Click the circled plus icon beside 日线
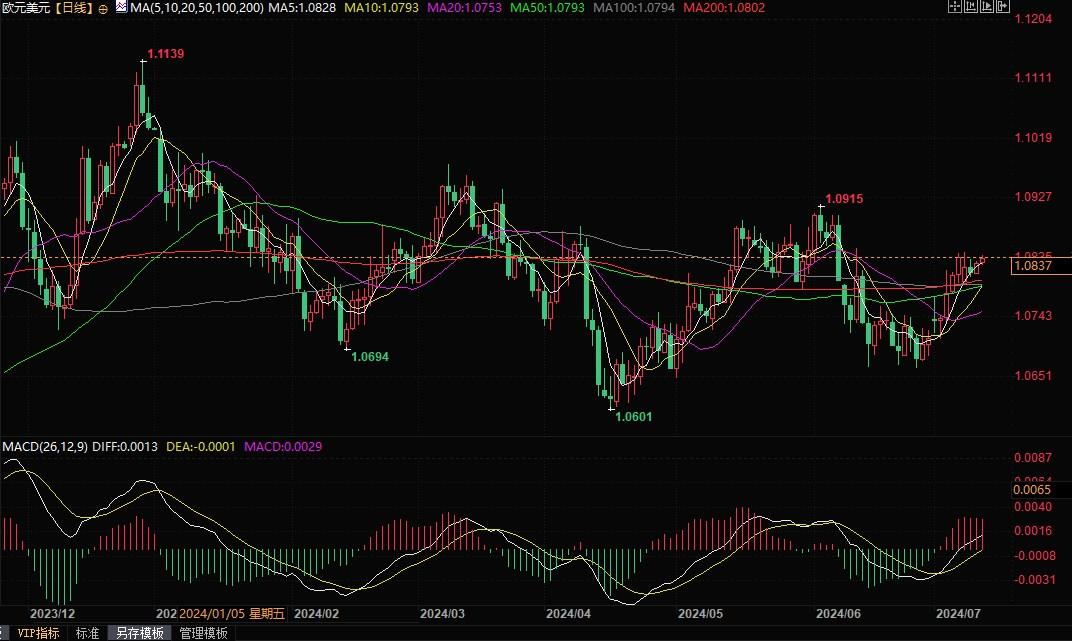 coord(103,8)
